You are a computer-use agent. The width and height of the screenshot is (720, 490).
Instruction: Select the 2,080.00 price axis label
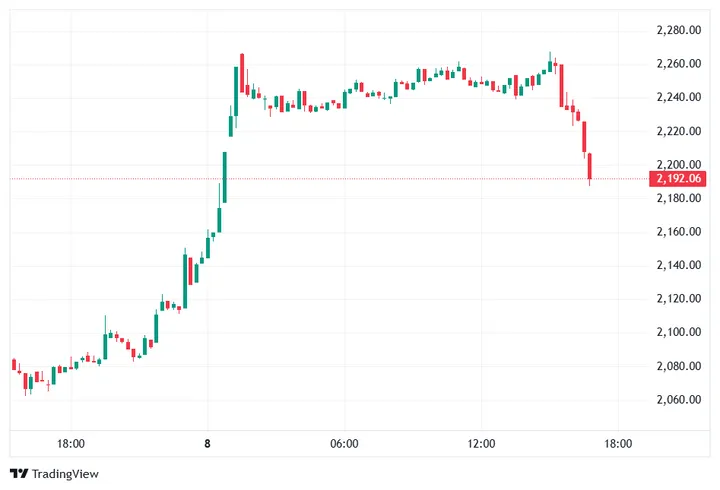pos(680,366)
